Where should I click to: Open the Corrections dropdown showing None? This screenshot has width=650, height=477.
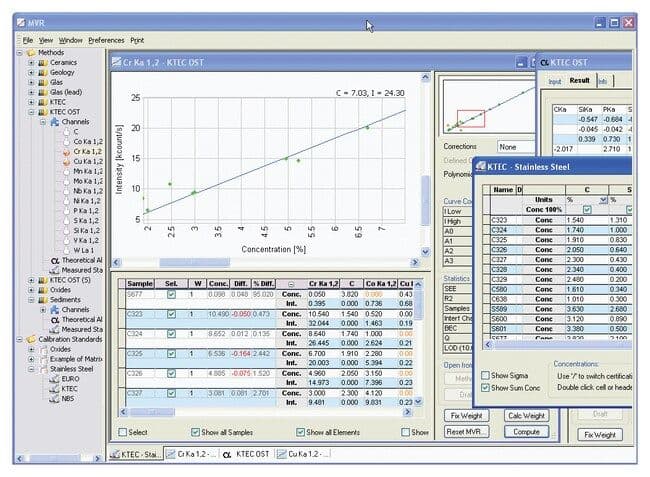point(516,147)
